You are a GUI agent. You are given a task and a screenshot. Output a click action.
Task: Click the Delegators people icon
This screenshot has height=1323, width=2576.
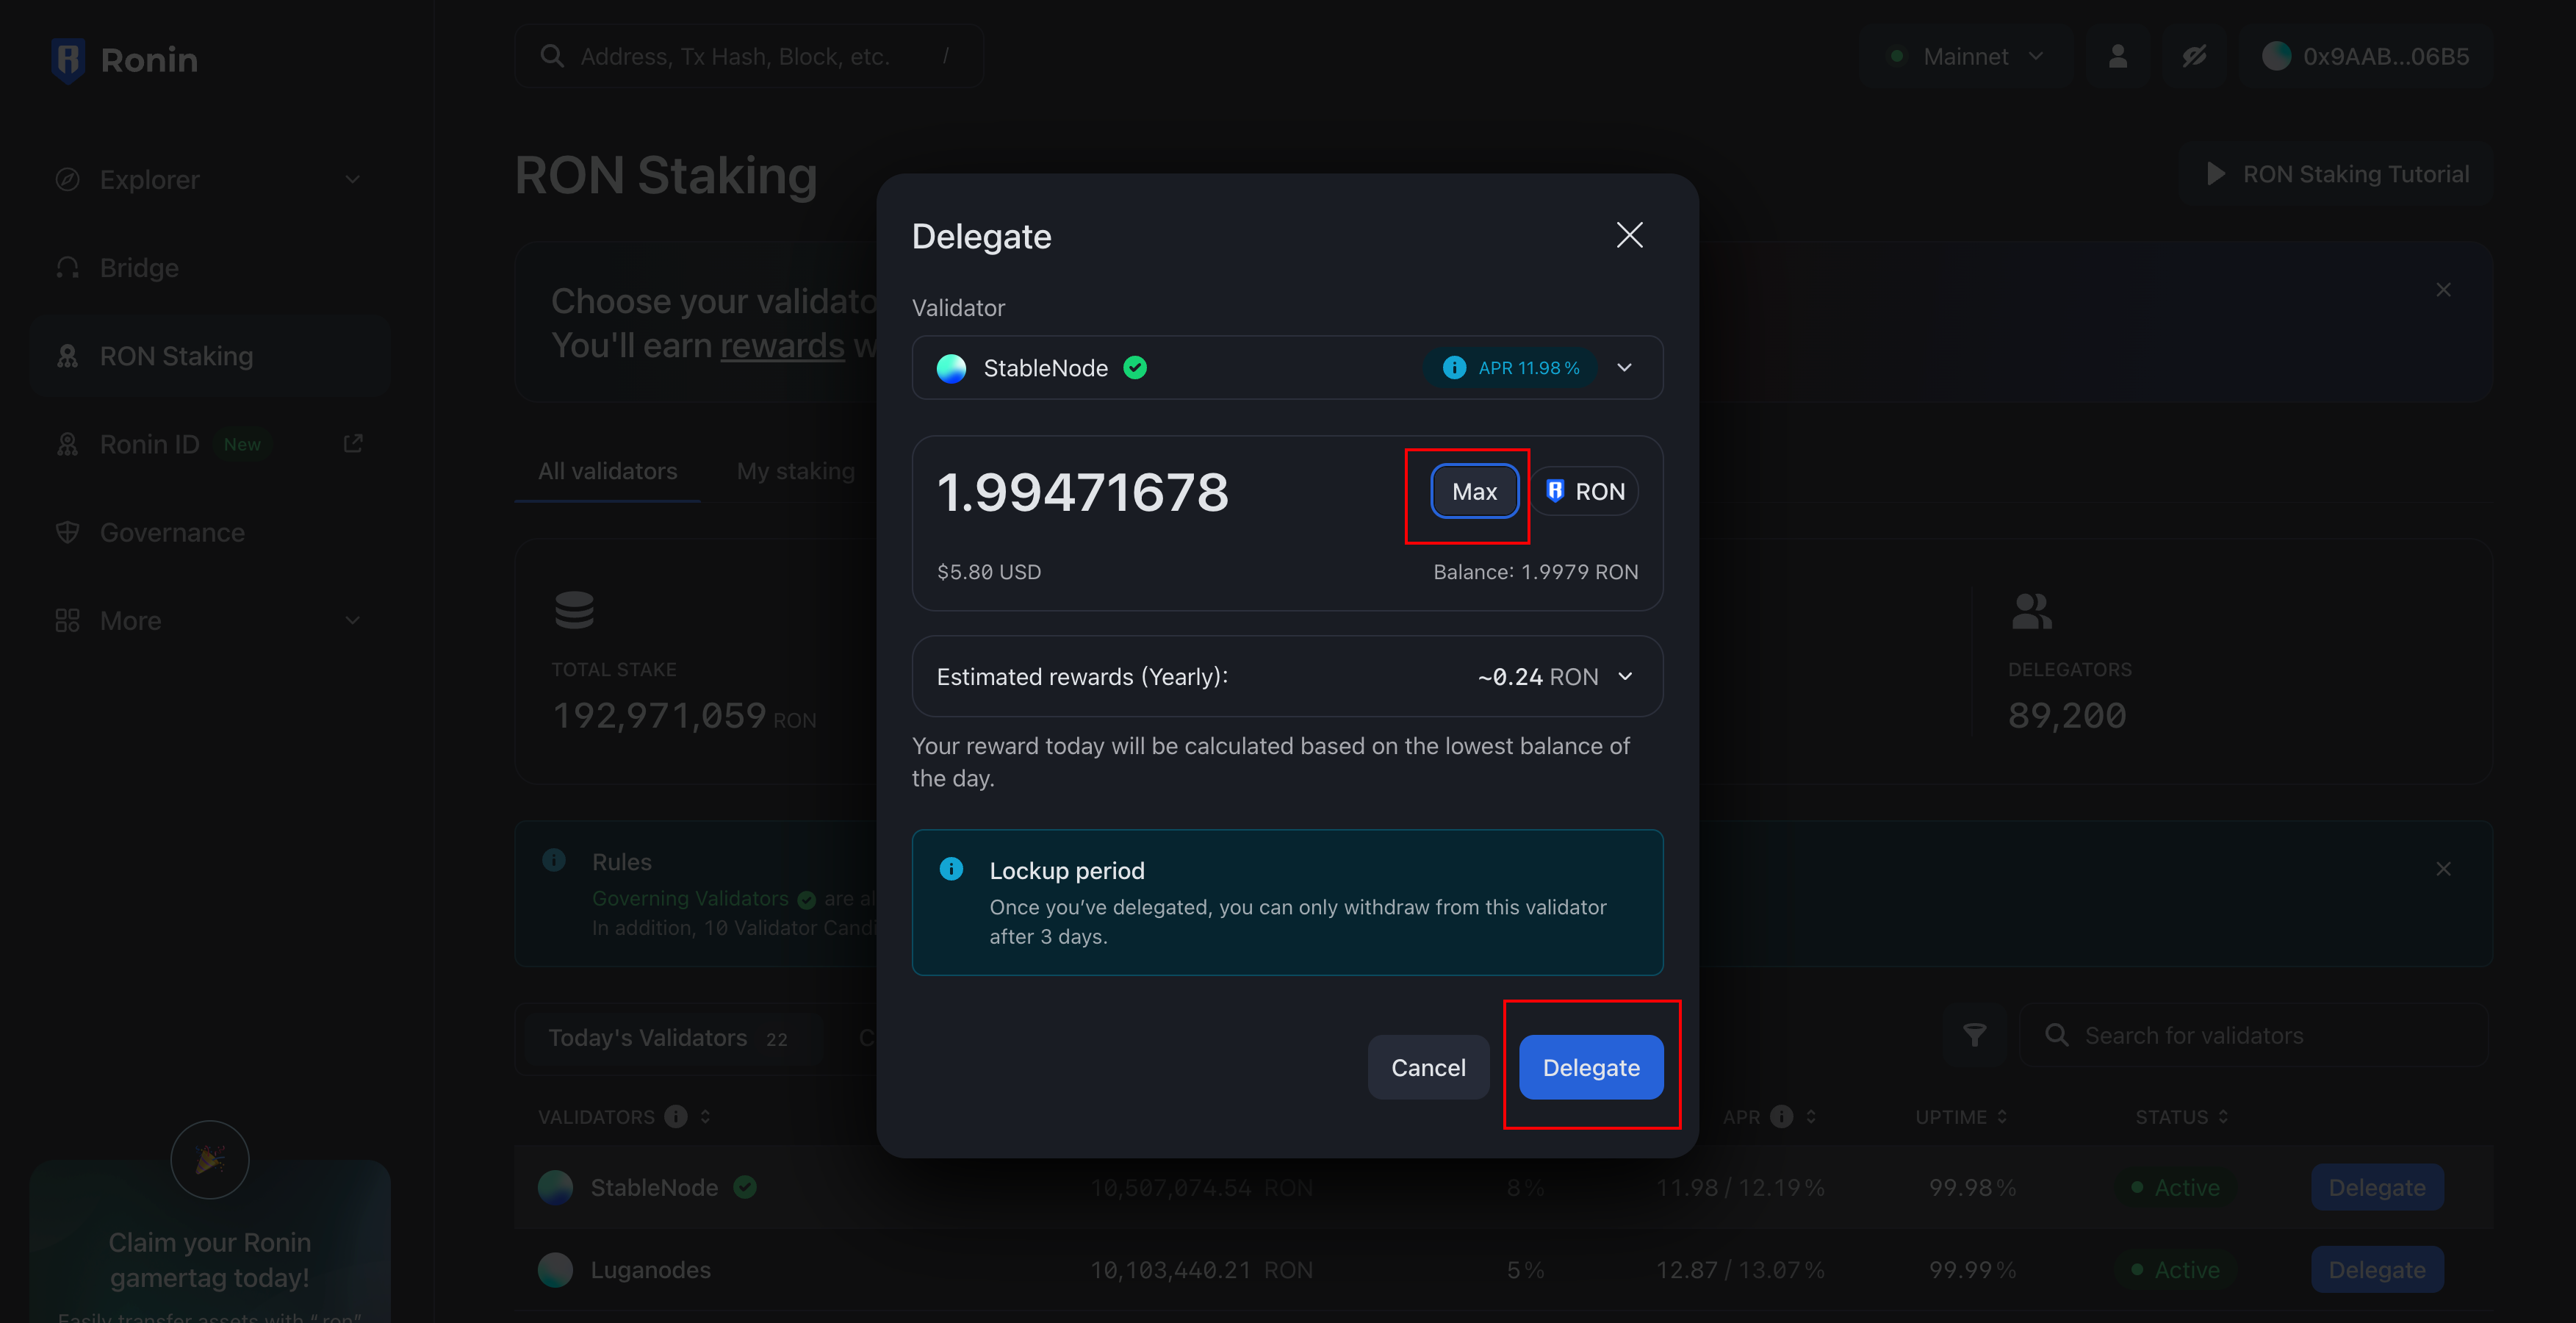[2031, 610]
